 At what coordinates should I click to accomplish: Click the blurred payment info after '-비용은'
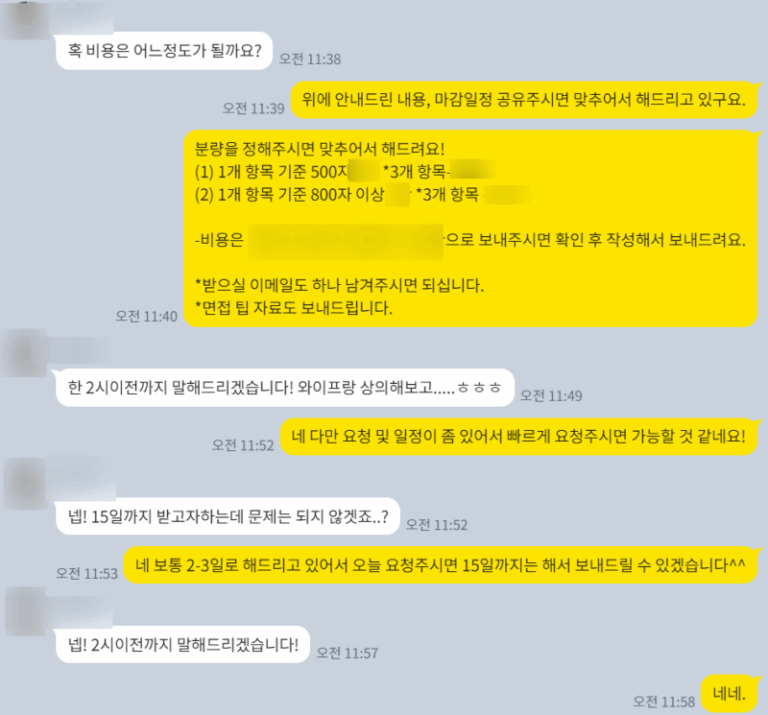(x=346, y=241)
